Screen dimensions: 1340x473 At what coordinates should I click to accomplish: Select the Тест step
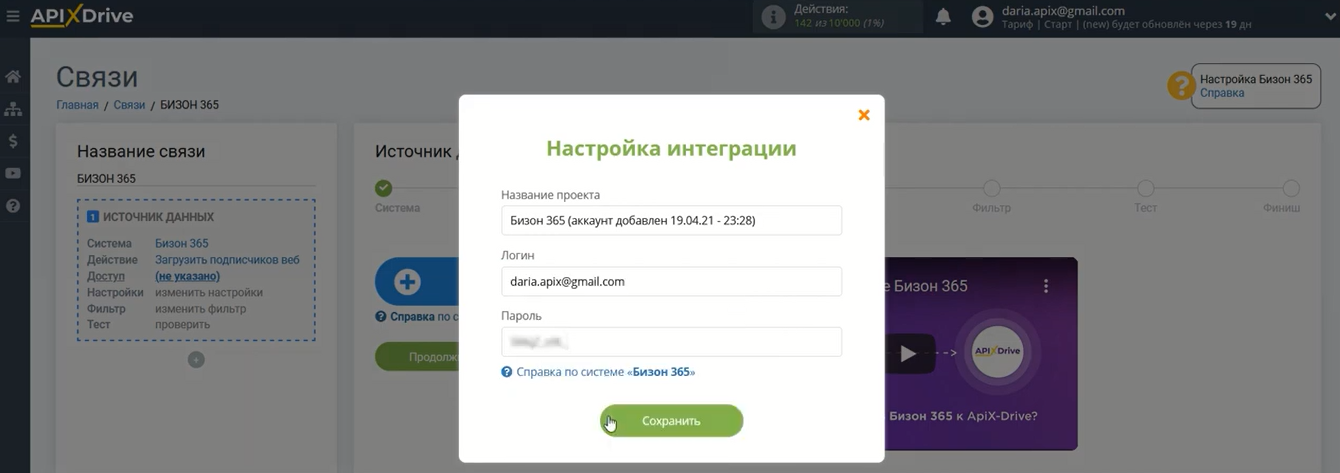pos(1146,188)
